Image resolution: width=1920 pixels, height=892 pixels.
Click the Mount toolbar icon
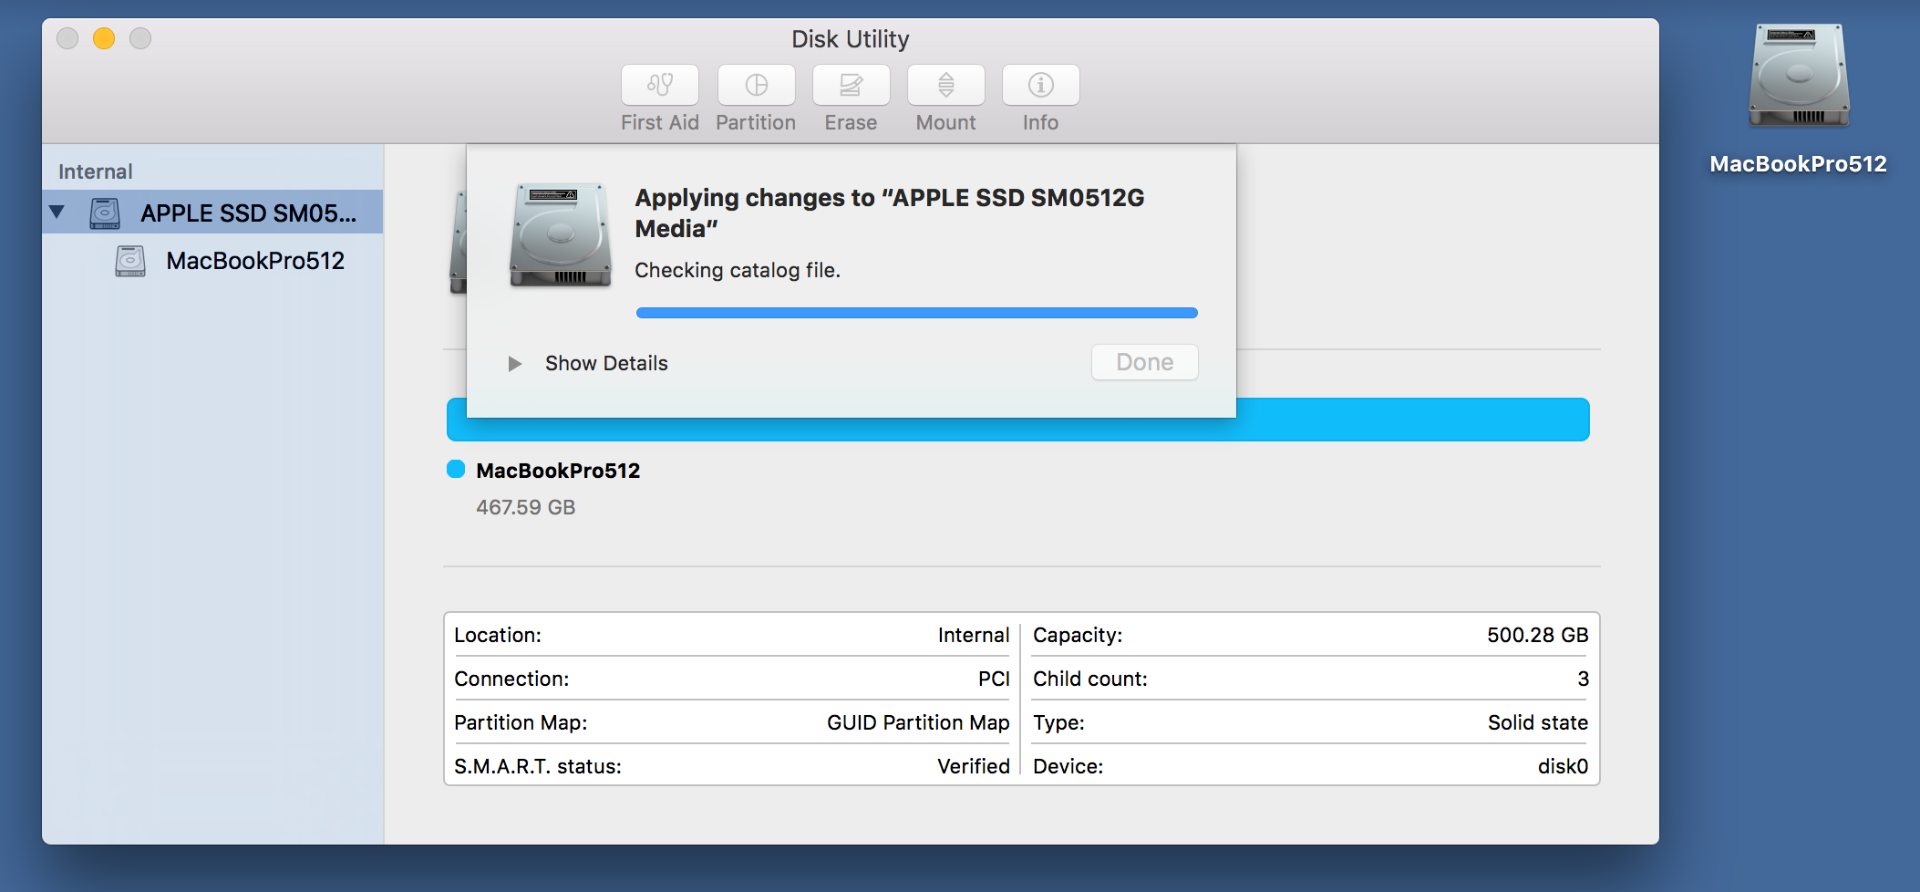click(946, 85)
